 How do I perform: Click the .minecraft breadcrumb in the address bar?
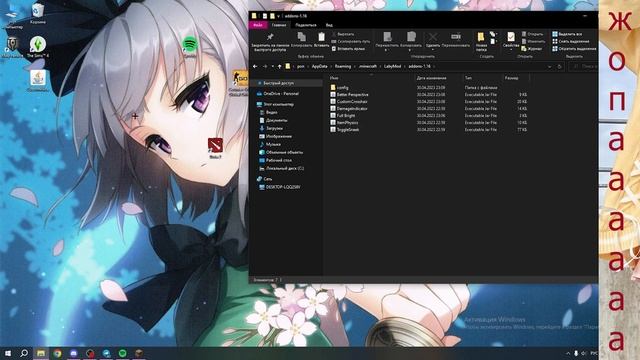point(367,66)
